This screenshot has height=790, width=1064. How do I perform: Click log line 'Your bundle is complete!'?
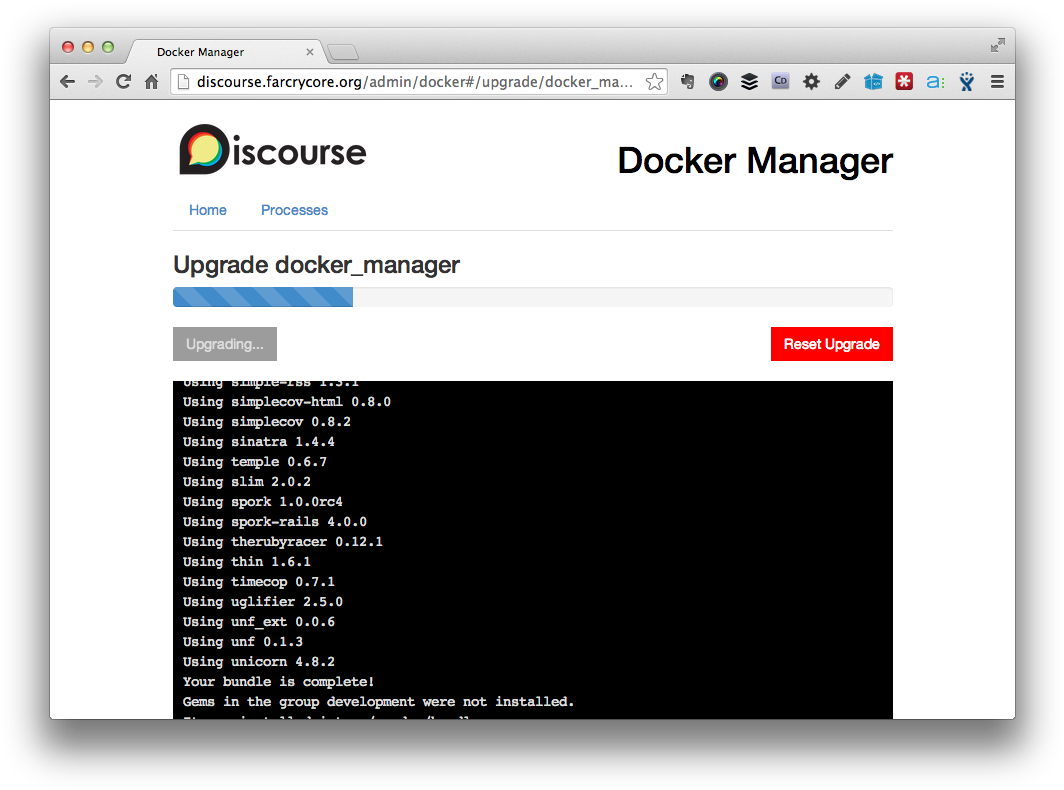click(x=278, y=682)
